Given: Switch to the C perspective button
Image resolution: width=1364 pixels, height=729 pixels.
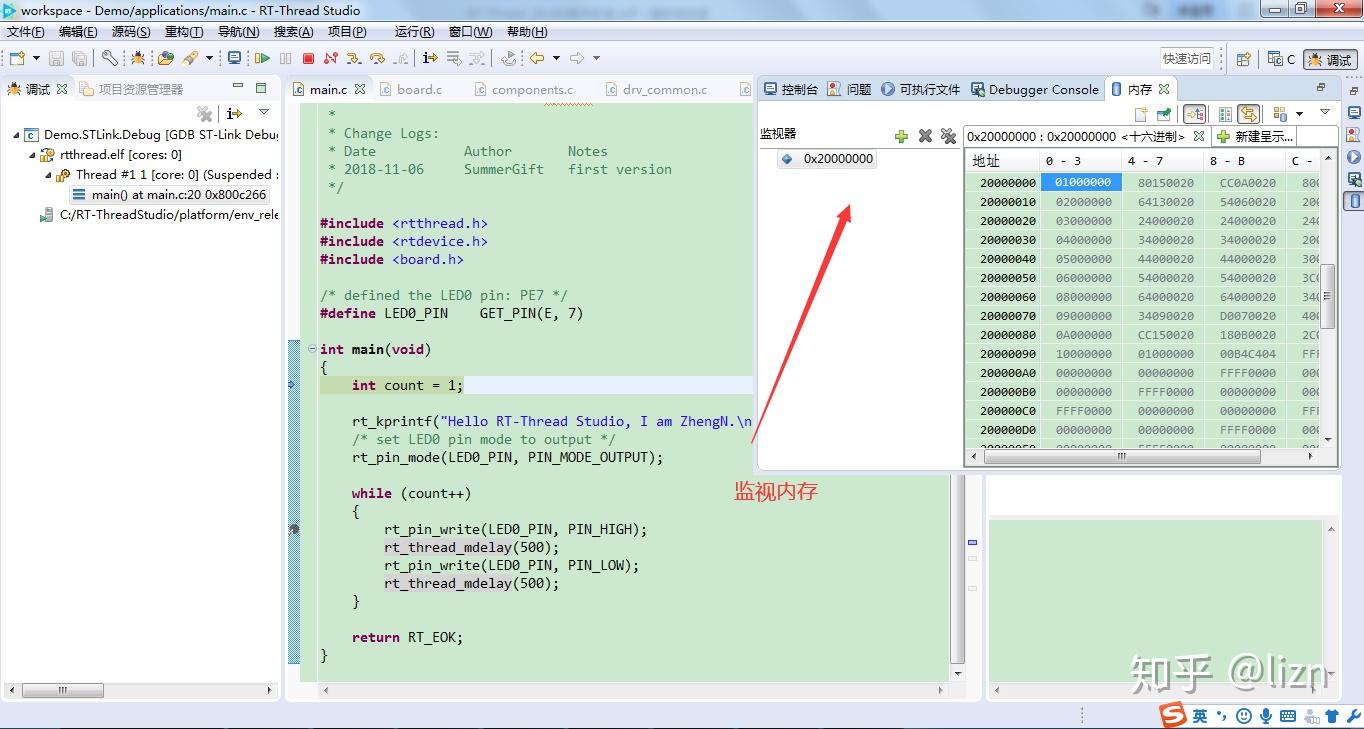Looking at the screenshot, I should click(x=1281, y=59).
